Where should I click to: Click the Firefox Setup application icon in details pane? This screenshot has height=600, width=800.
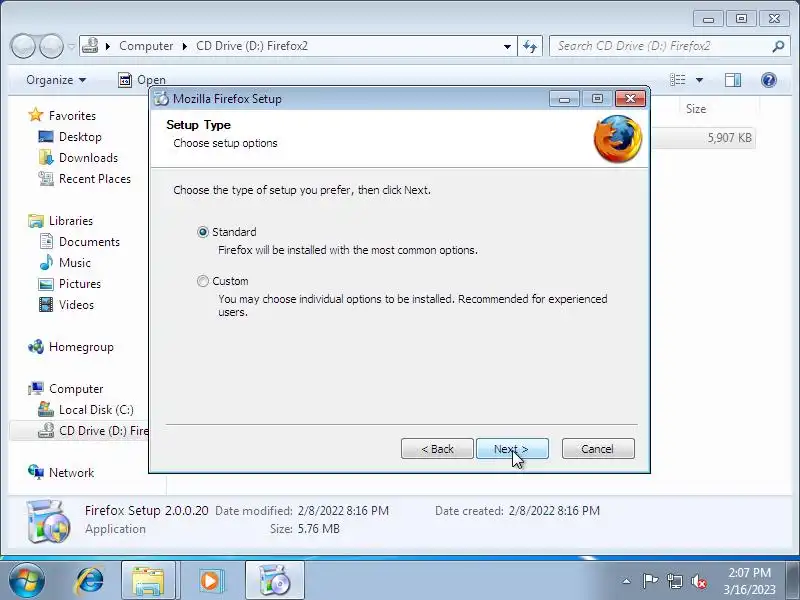pyautogui.click(x=47, y=520)
